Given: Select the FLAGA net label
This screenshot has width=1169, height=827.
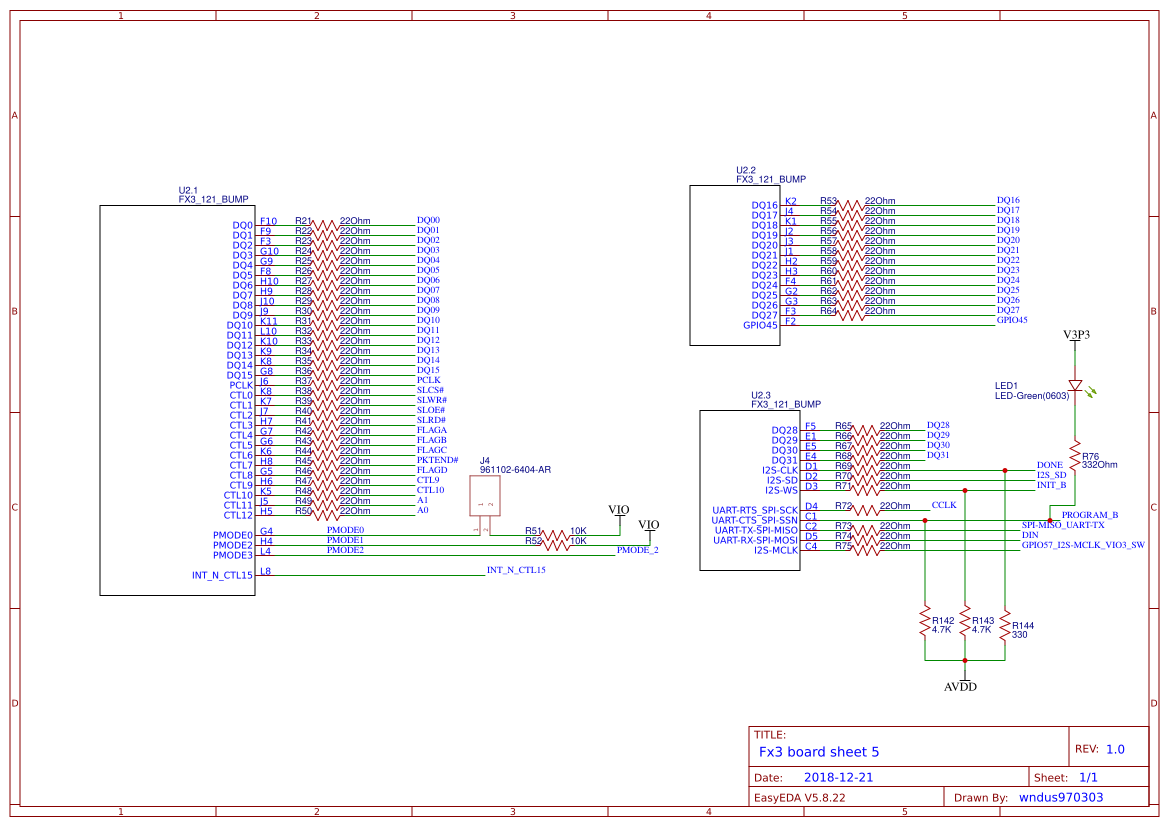Looking at the screenshot, I should [x=432, y=430].
